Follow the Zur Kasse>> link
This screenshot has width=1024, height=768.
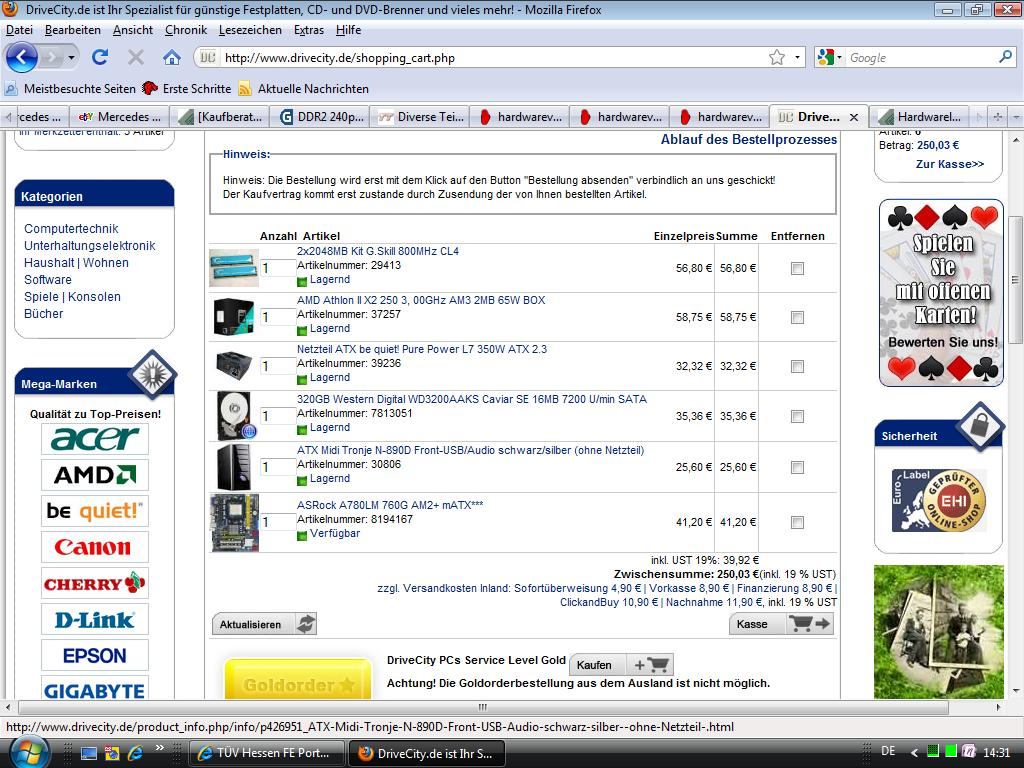click(950, 164)
